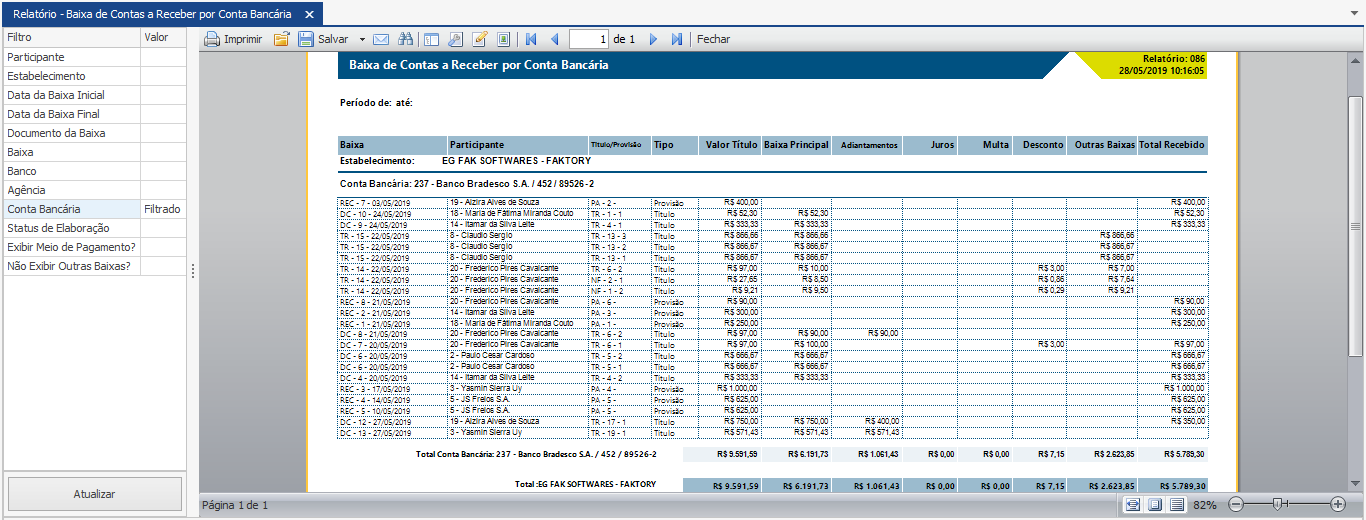
Task: Enable continuous scroll view mode
Action: [x=1177, y=505]
